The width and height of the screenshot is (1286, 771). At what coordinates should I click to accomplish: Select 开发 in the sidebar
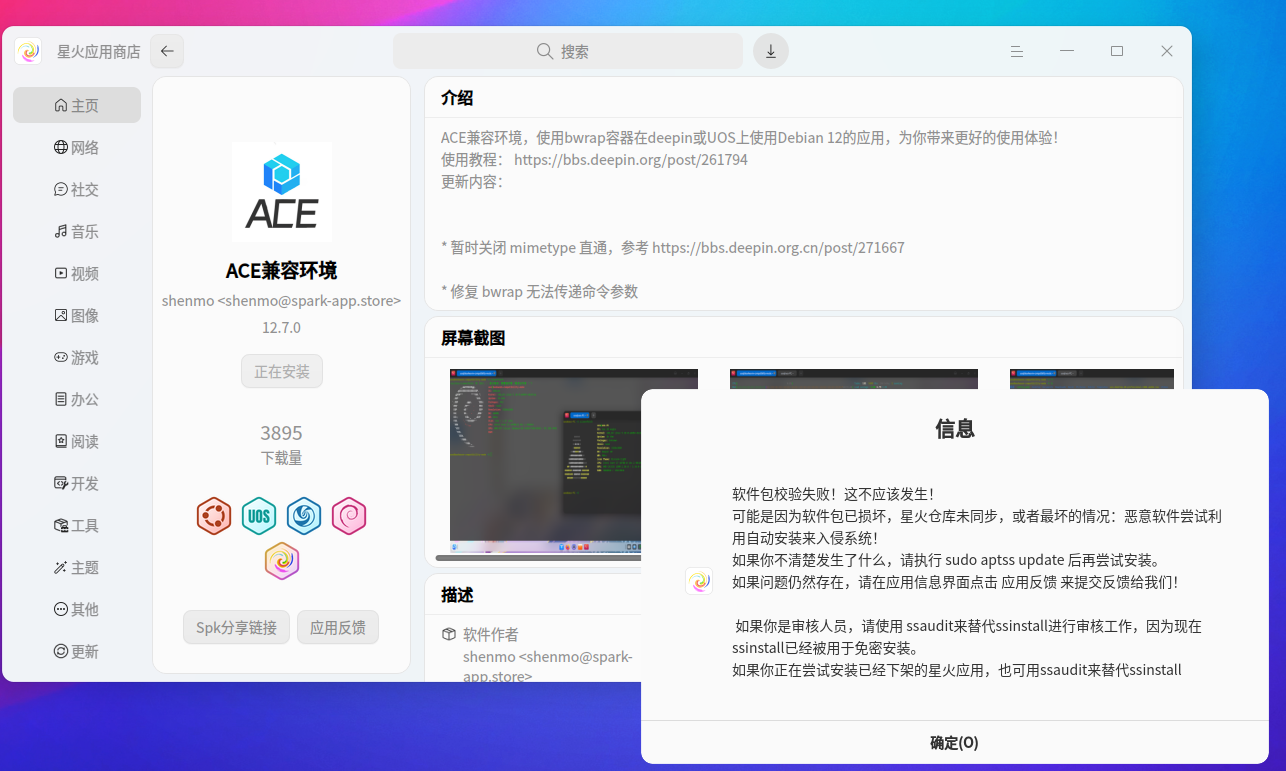coord(77,483)
